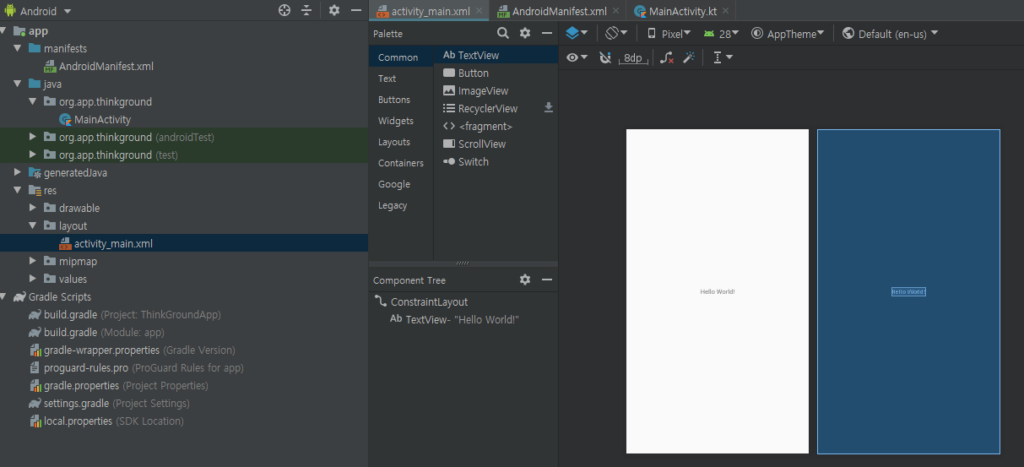
Task: Toggle the autoconnect magnet icon
Action: (605, 57)
